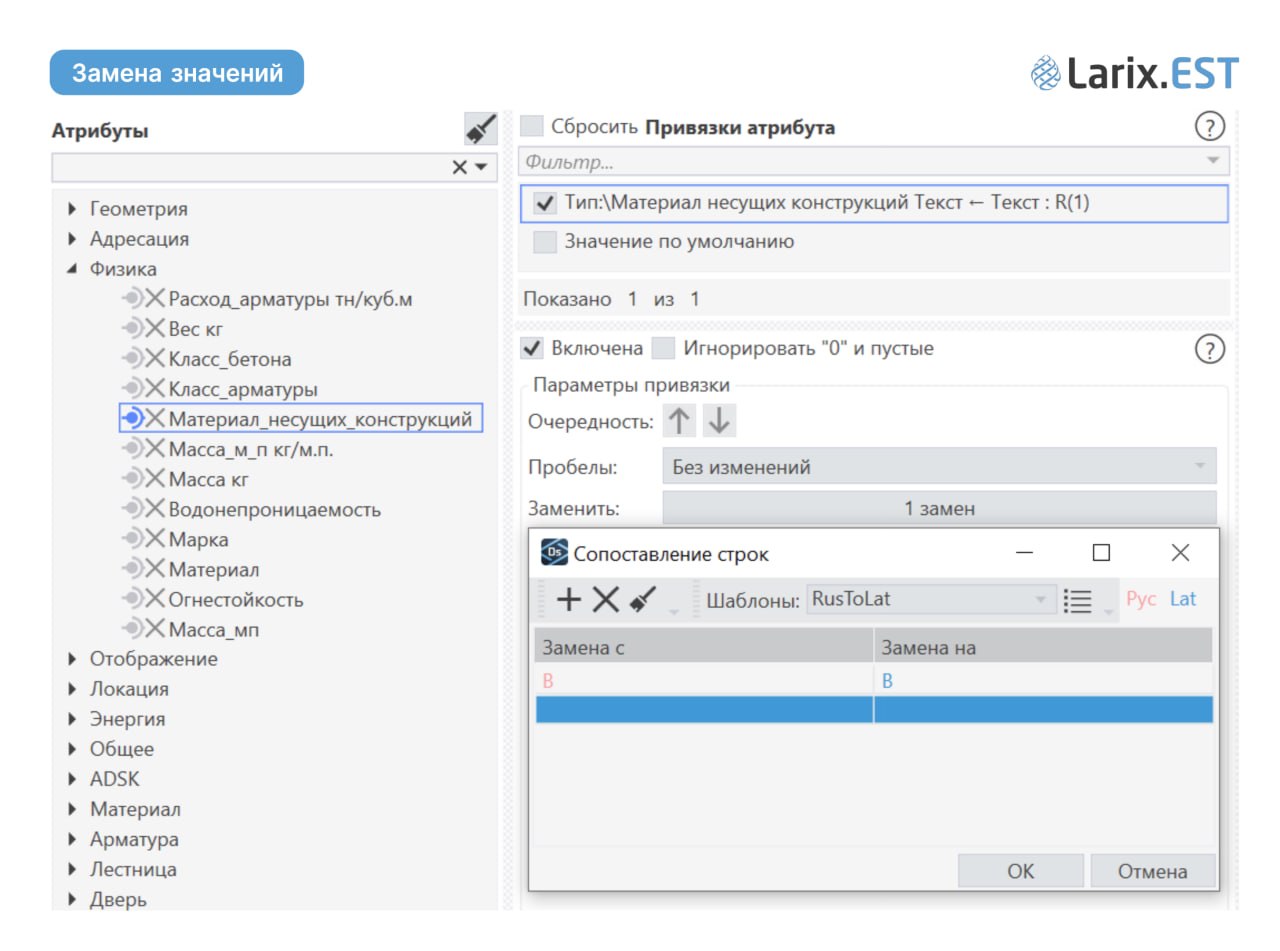This screenshot has height=951, width=1280.
Task: Click the Отмена button
Action: [1153, 871]
